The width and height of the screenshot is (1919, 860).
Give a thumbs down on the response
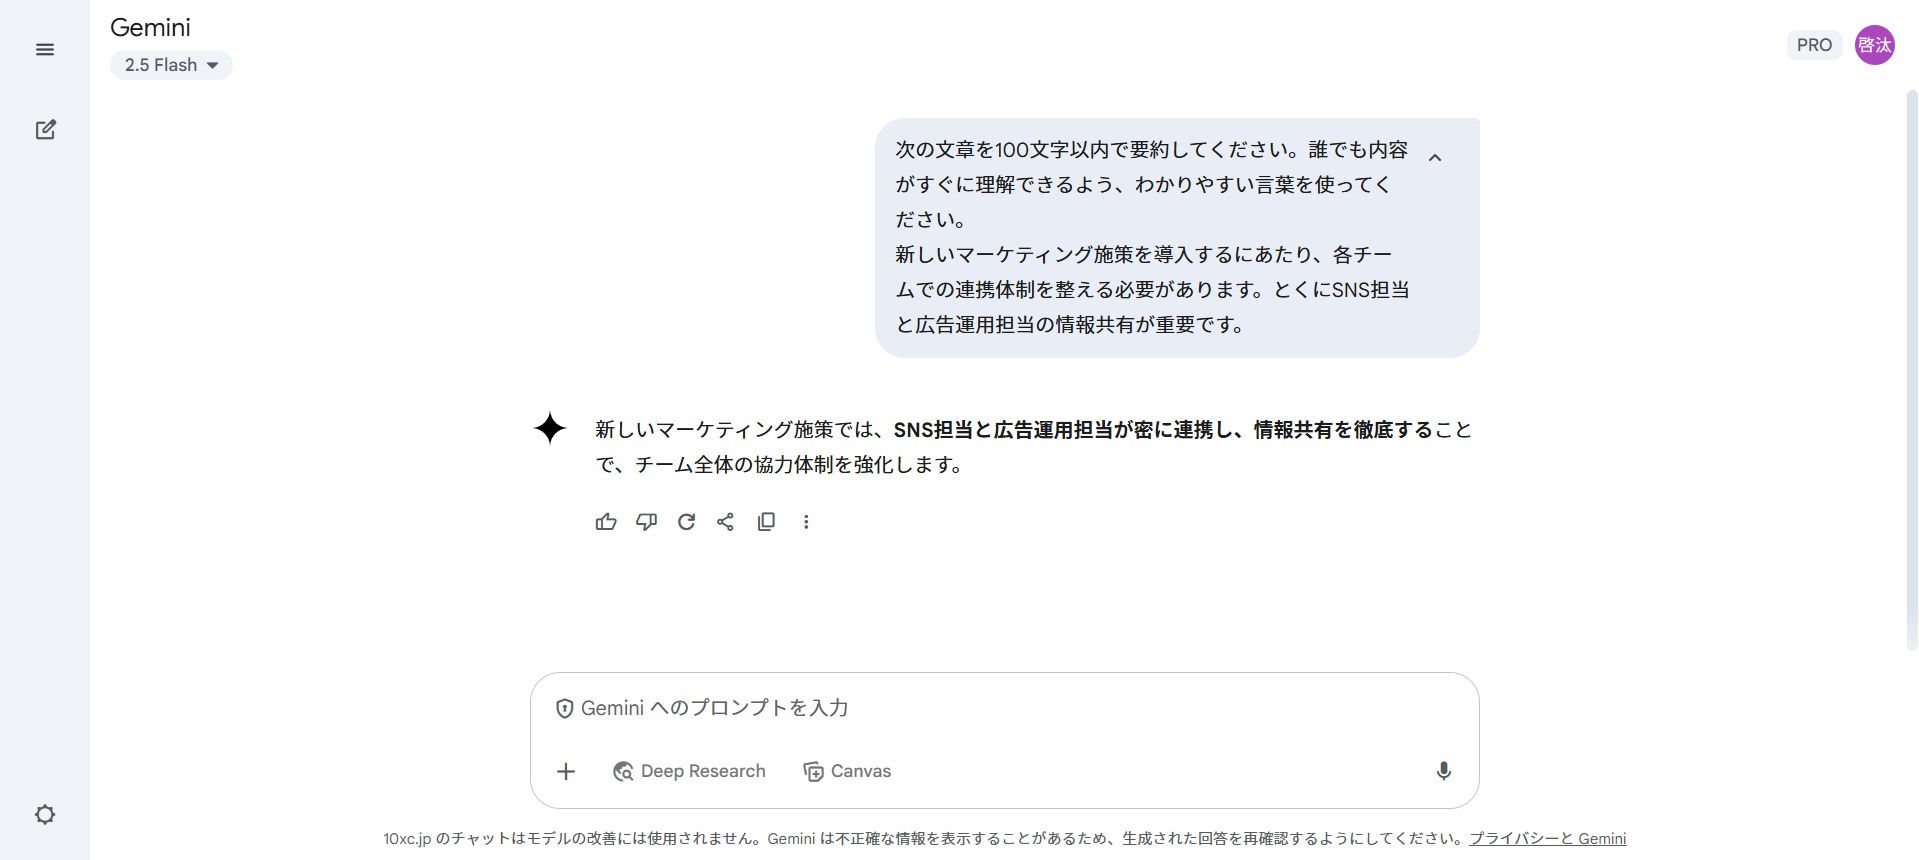(x=646, y=521)
